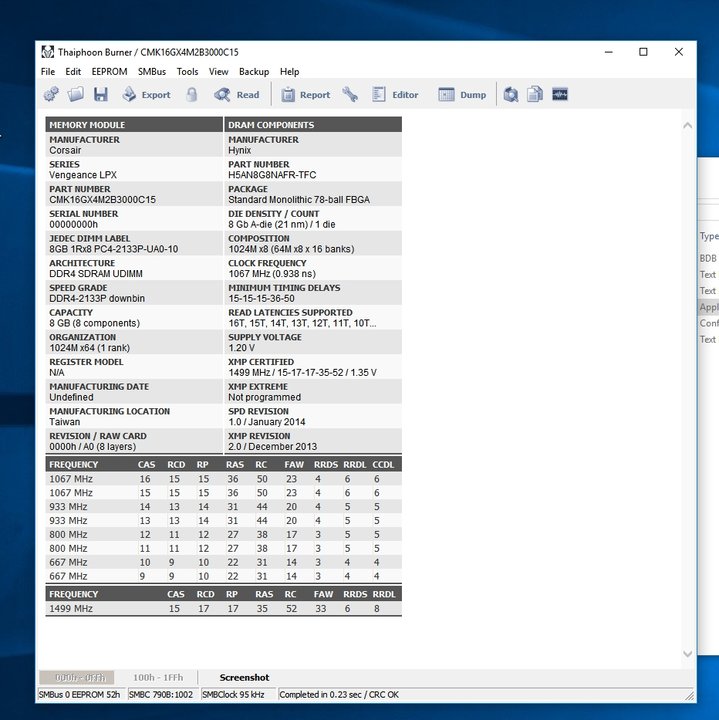Click the window resize grip in status bar
The height and width of the screenshot is (720, 719).
point(690,695)
